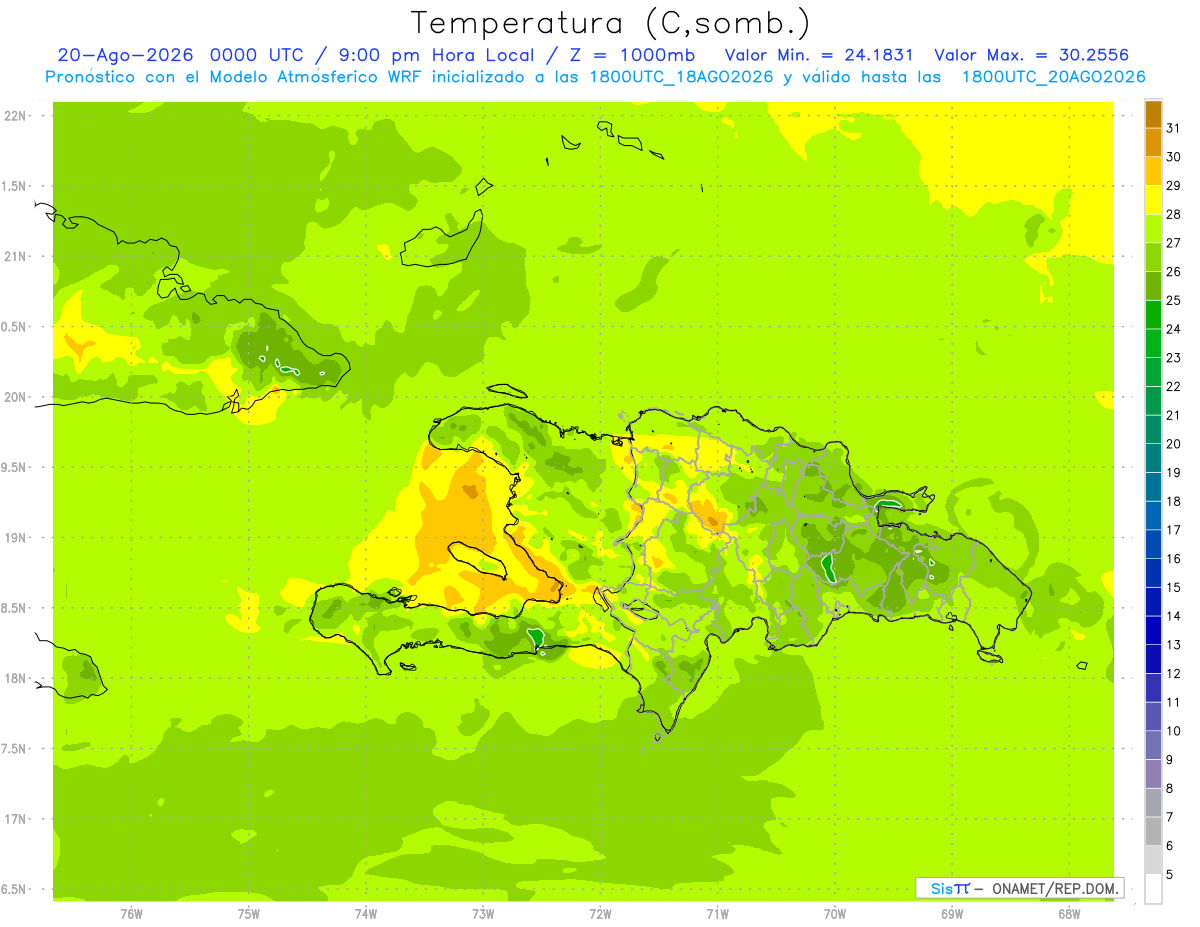
Task: Click the date "20-Ago-2026 0000 UTC"
Action: (180, 55)
